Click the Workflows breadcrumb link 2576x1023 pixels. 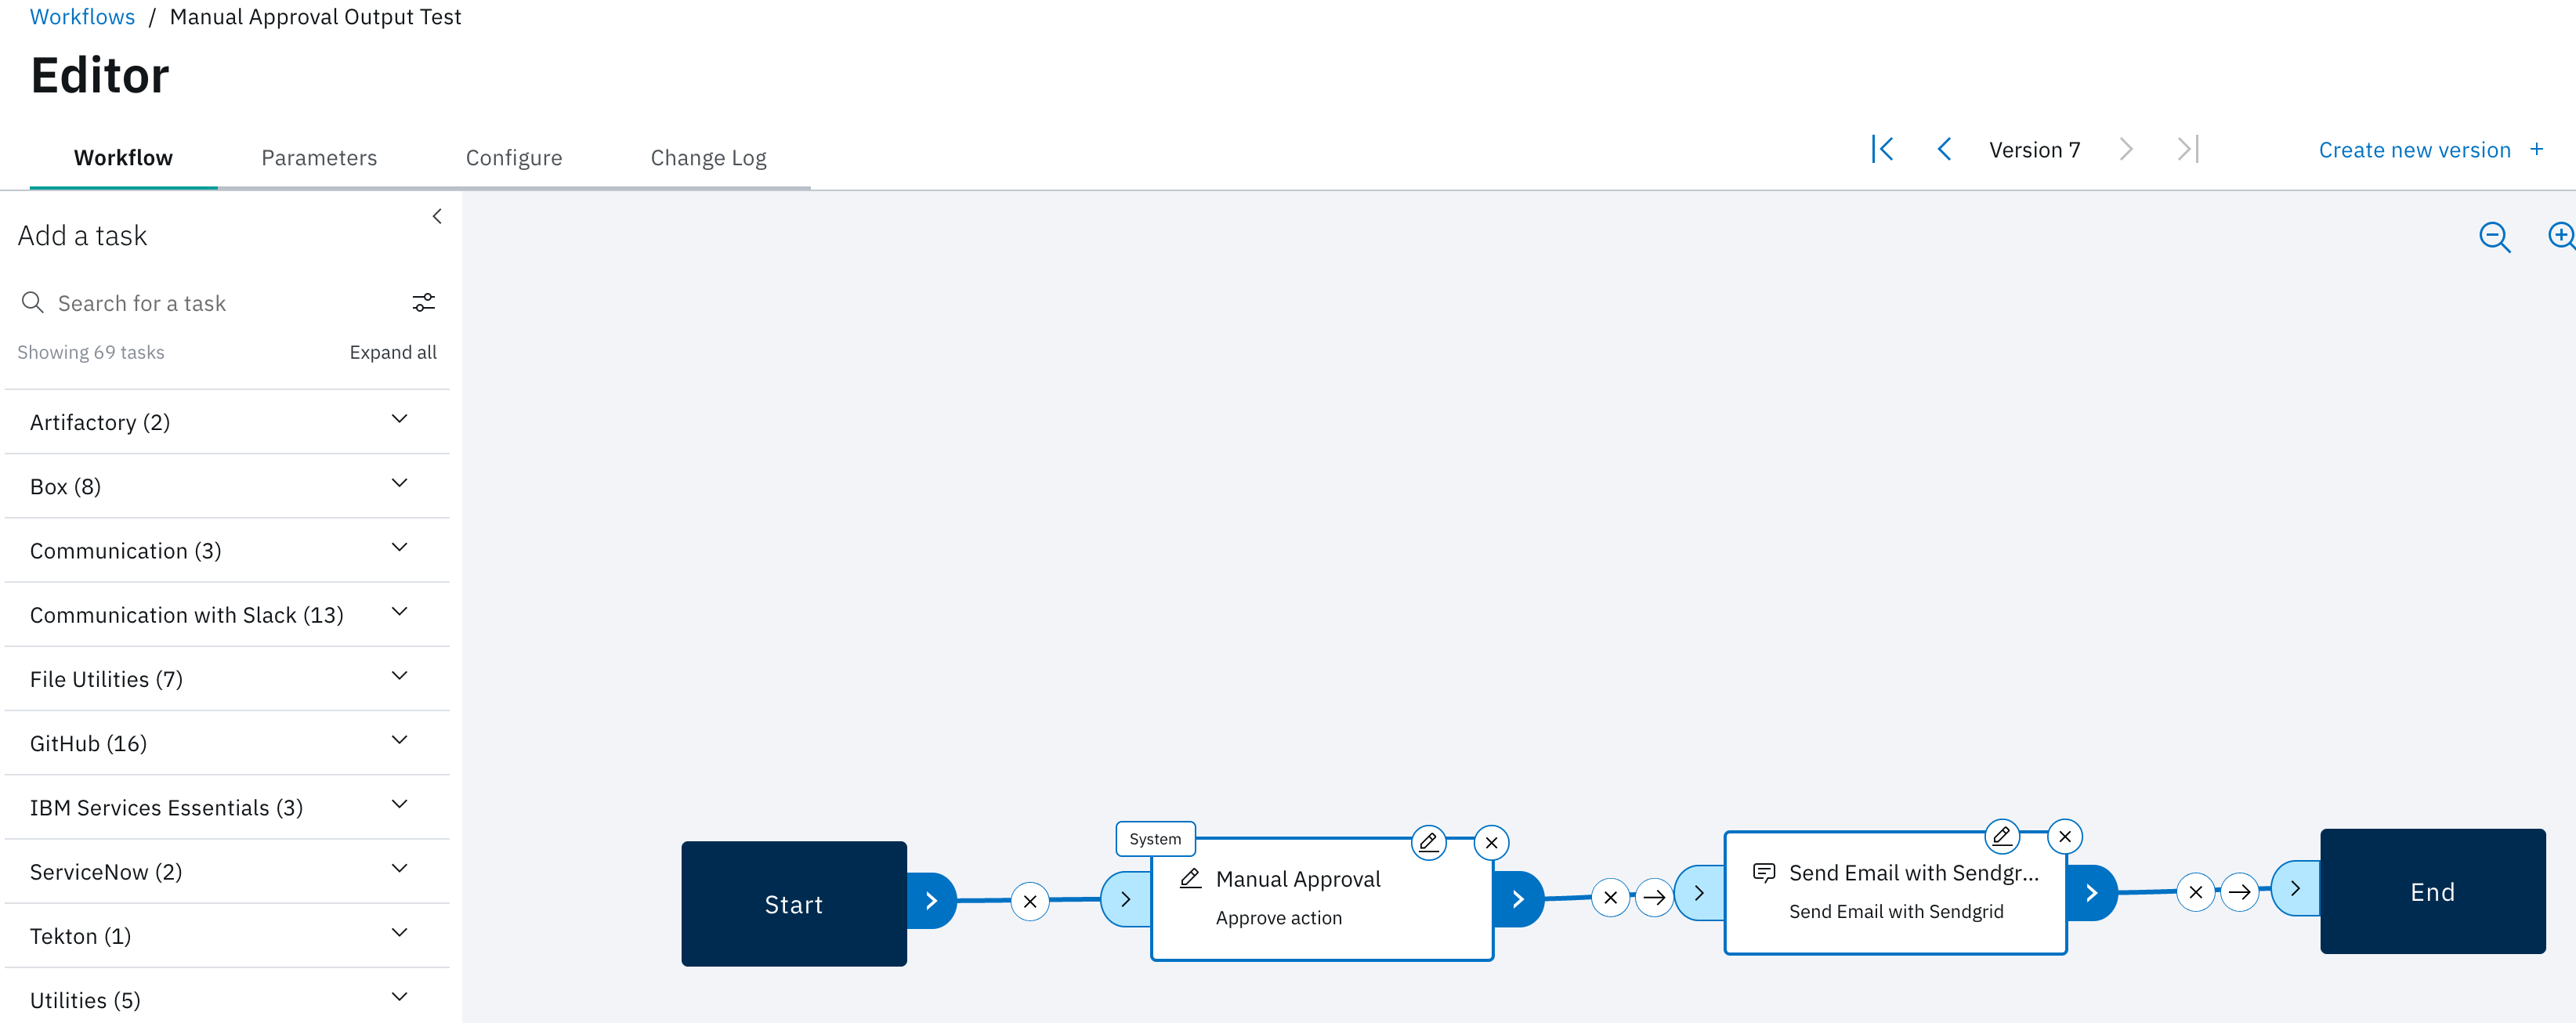[81, 18]
